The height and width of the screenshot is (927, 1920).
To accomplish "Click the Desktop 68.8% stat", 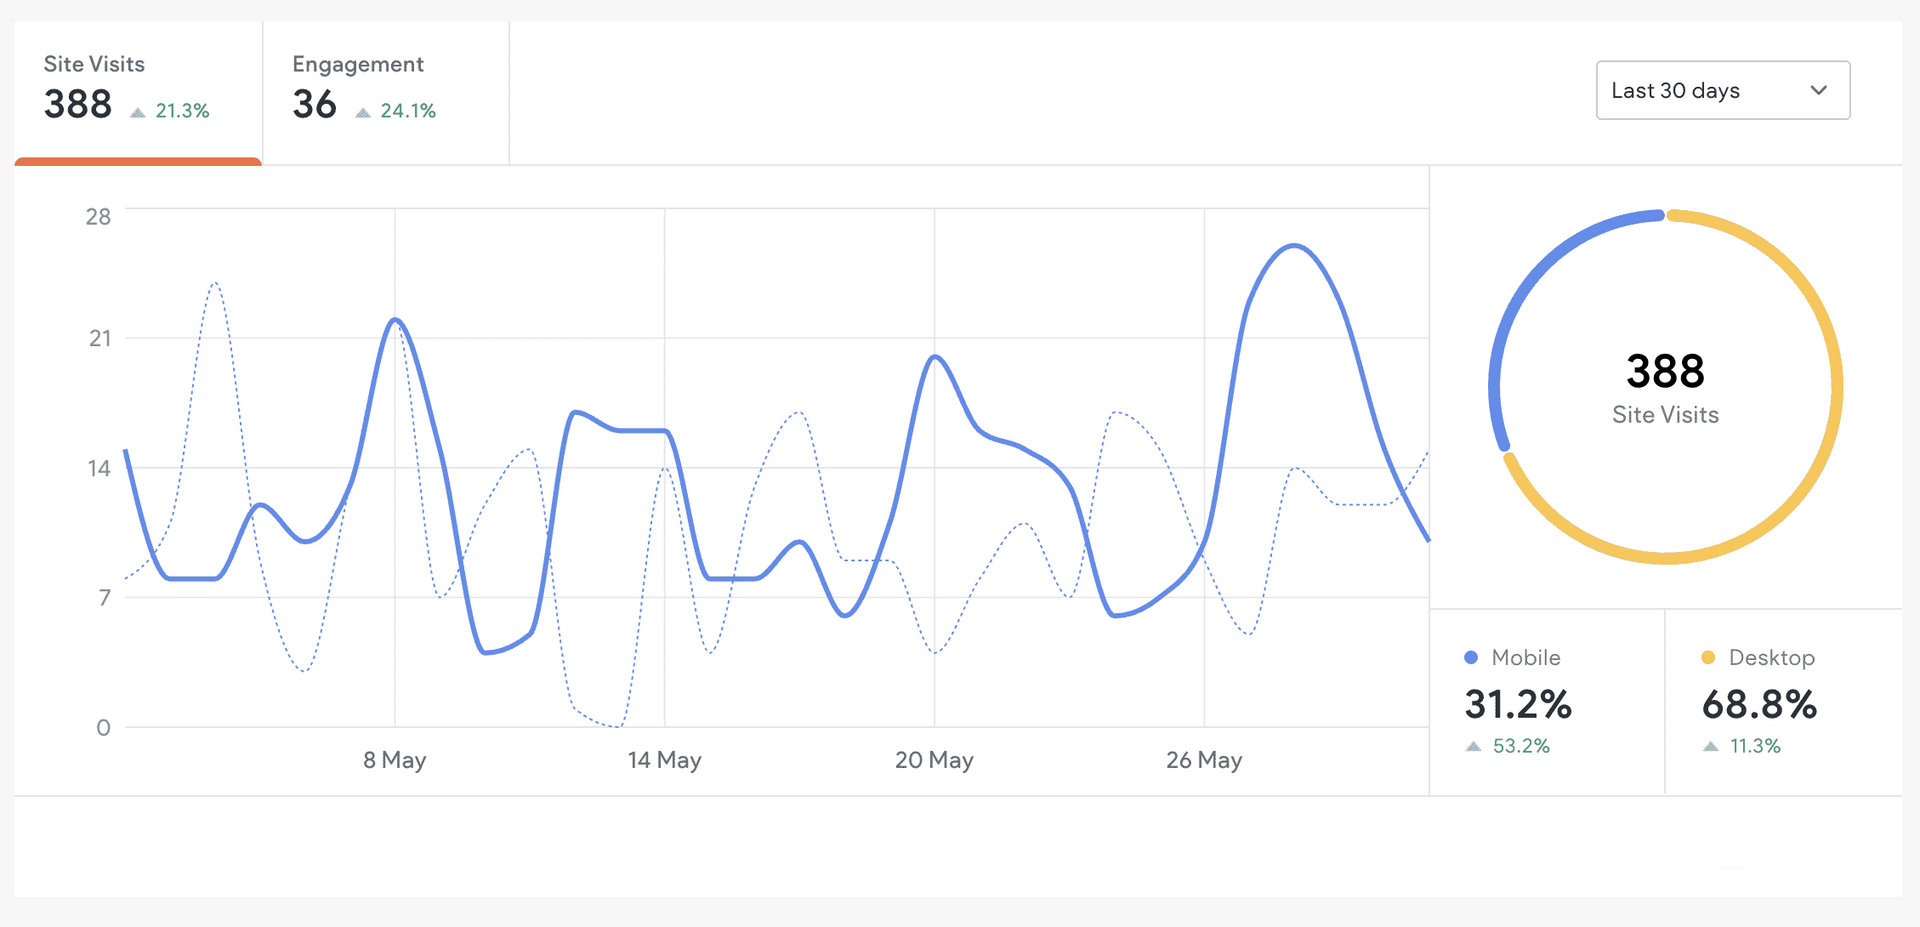I will [1759, 704].
